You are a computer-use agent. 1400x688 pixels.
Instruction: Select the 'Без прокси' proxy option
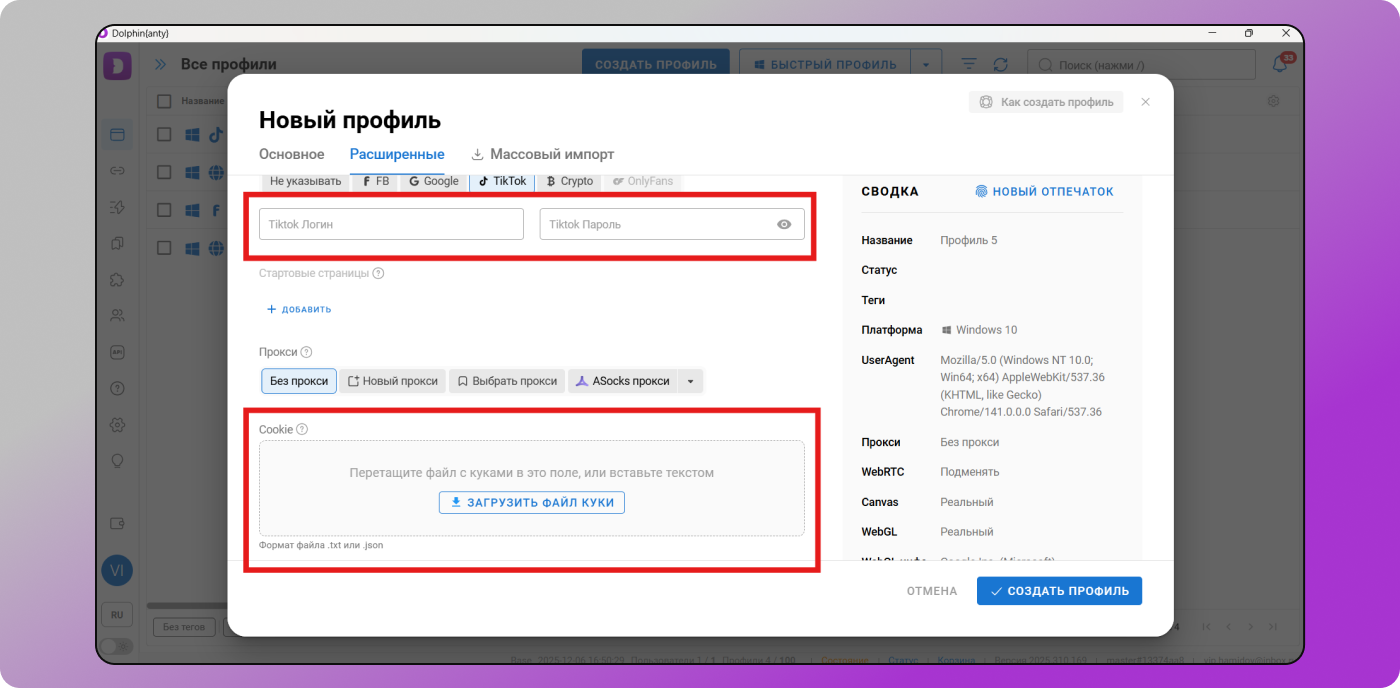pos(298,381)
